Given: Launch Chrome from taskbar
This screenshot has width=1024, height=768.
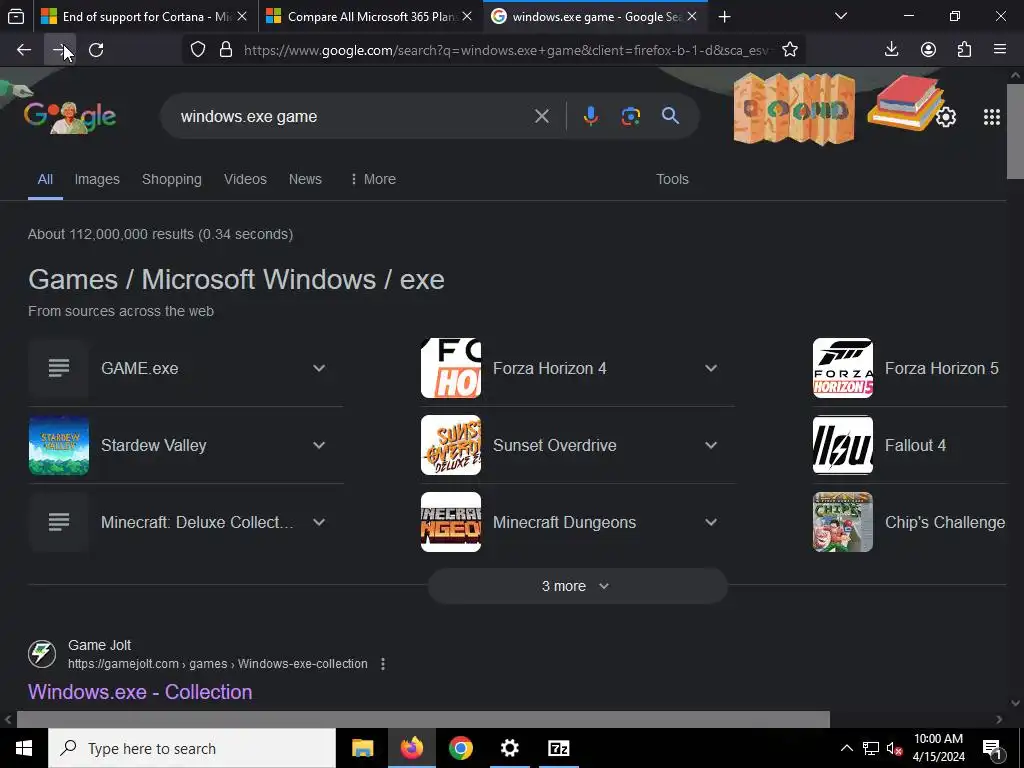Looking at the screenshot, I should [x=460, y=748].
